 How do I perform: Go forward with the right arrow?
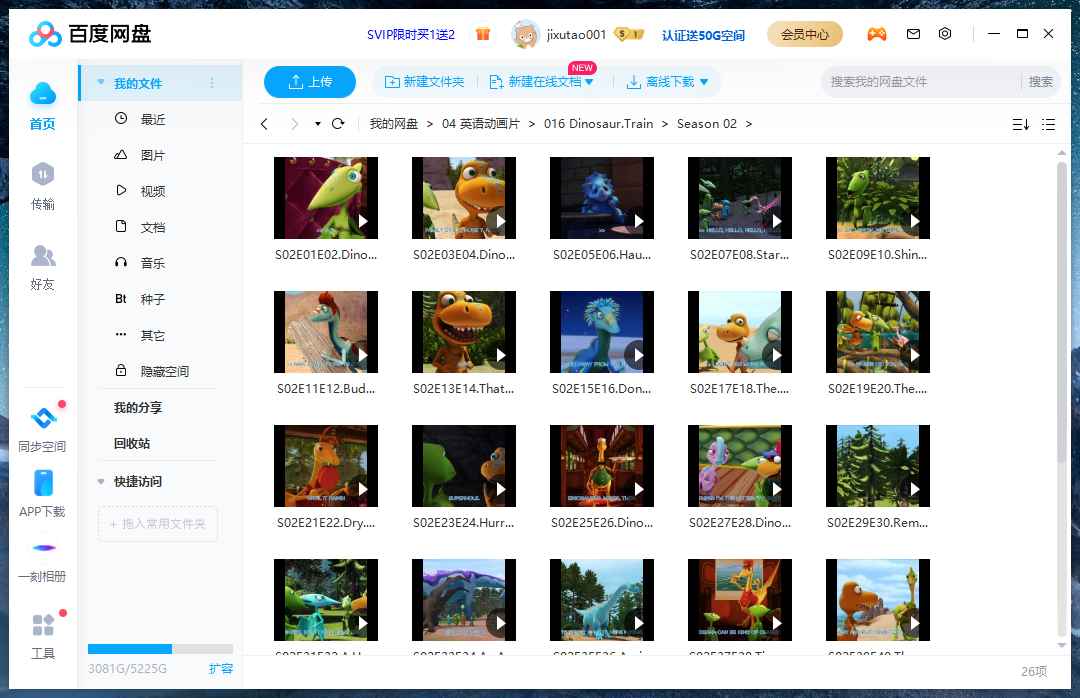295,124
